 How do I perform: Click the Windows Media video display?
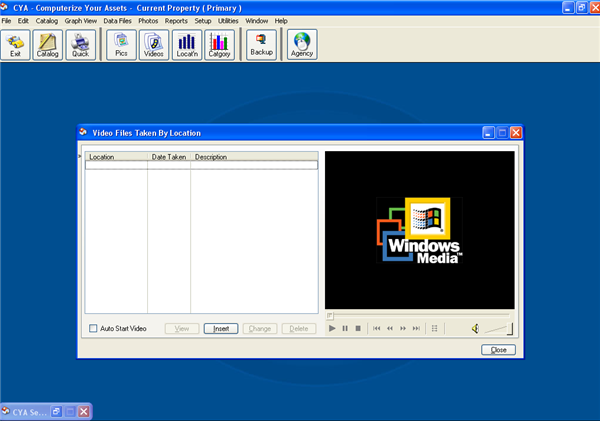point(420,230)
